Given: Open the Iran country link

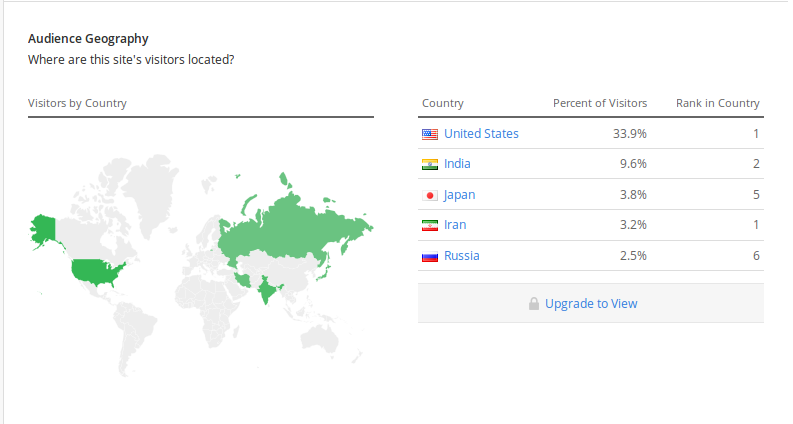Looking at the screenshot, I should point(455,225).
